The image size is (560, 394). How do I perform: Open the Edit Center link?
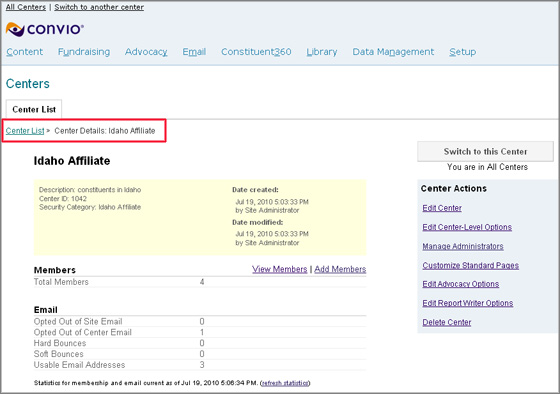tap(442, 208)
